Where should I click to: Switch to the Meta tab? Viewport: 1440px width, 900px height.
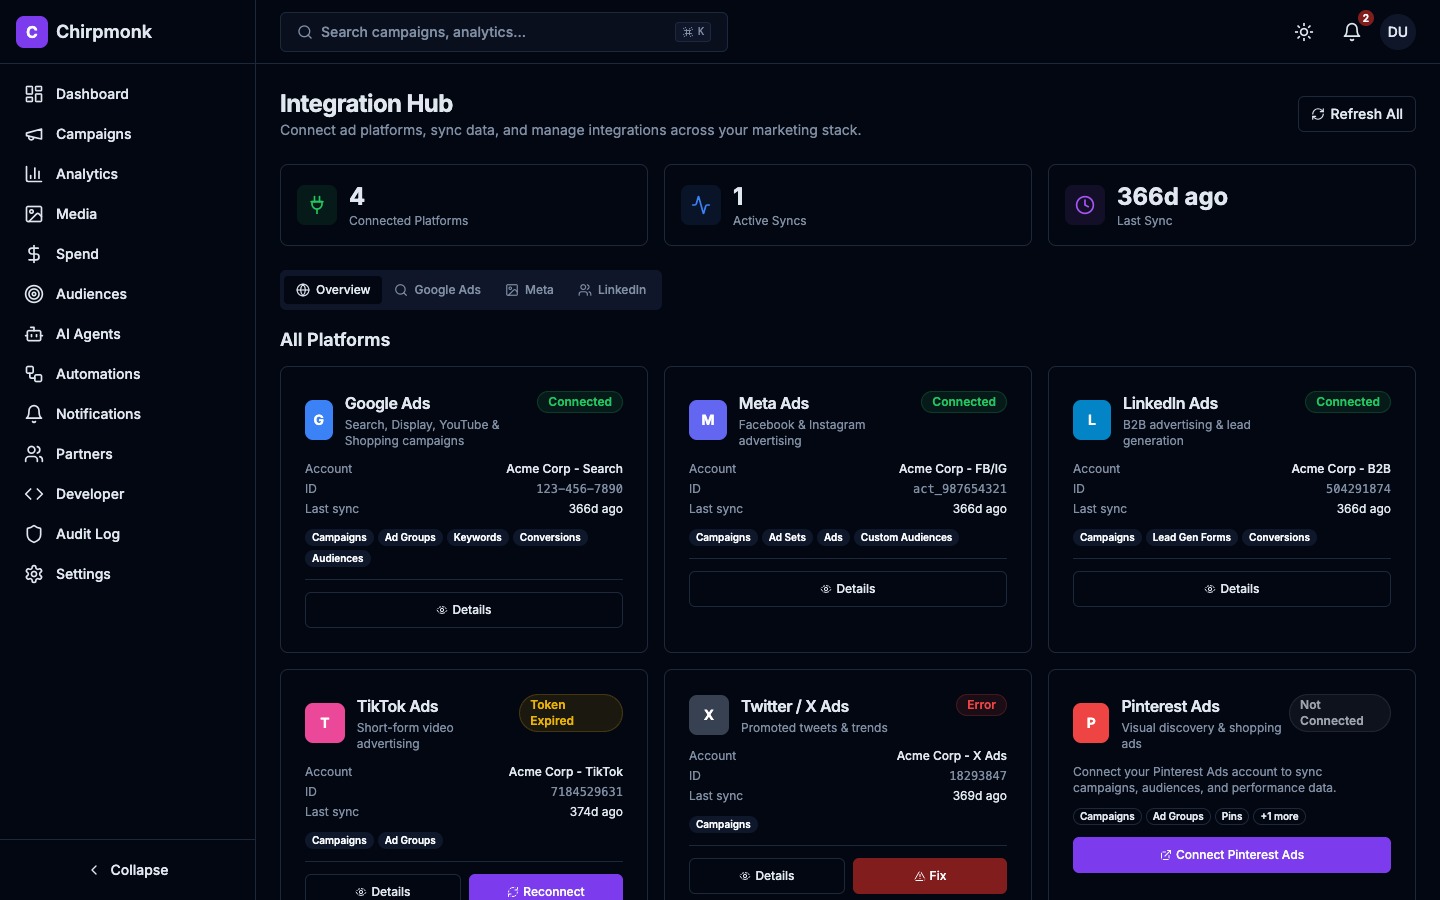coord(530,289)
